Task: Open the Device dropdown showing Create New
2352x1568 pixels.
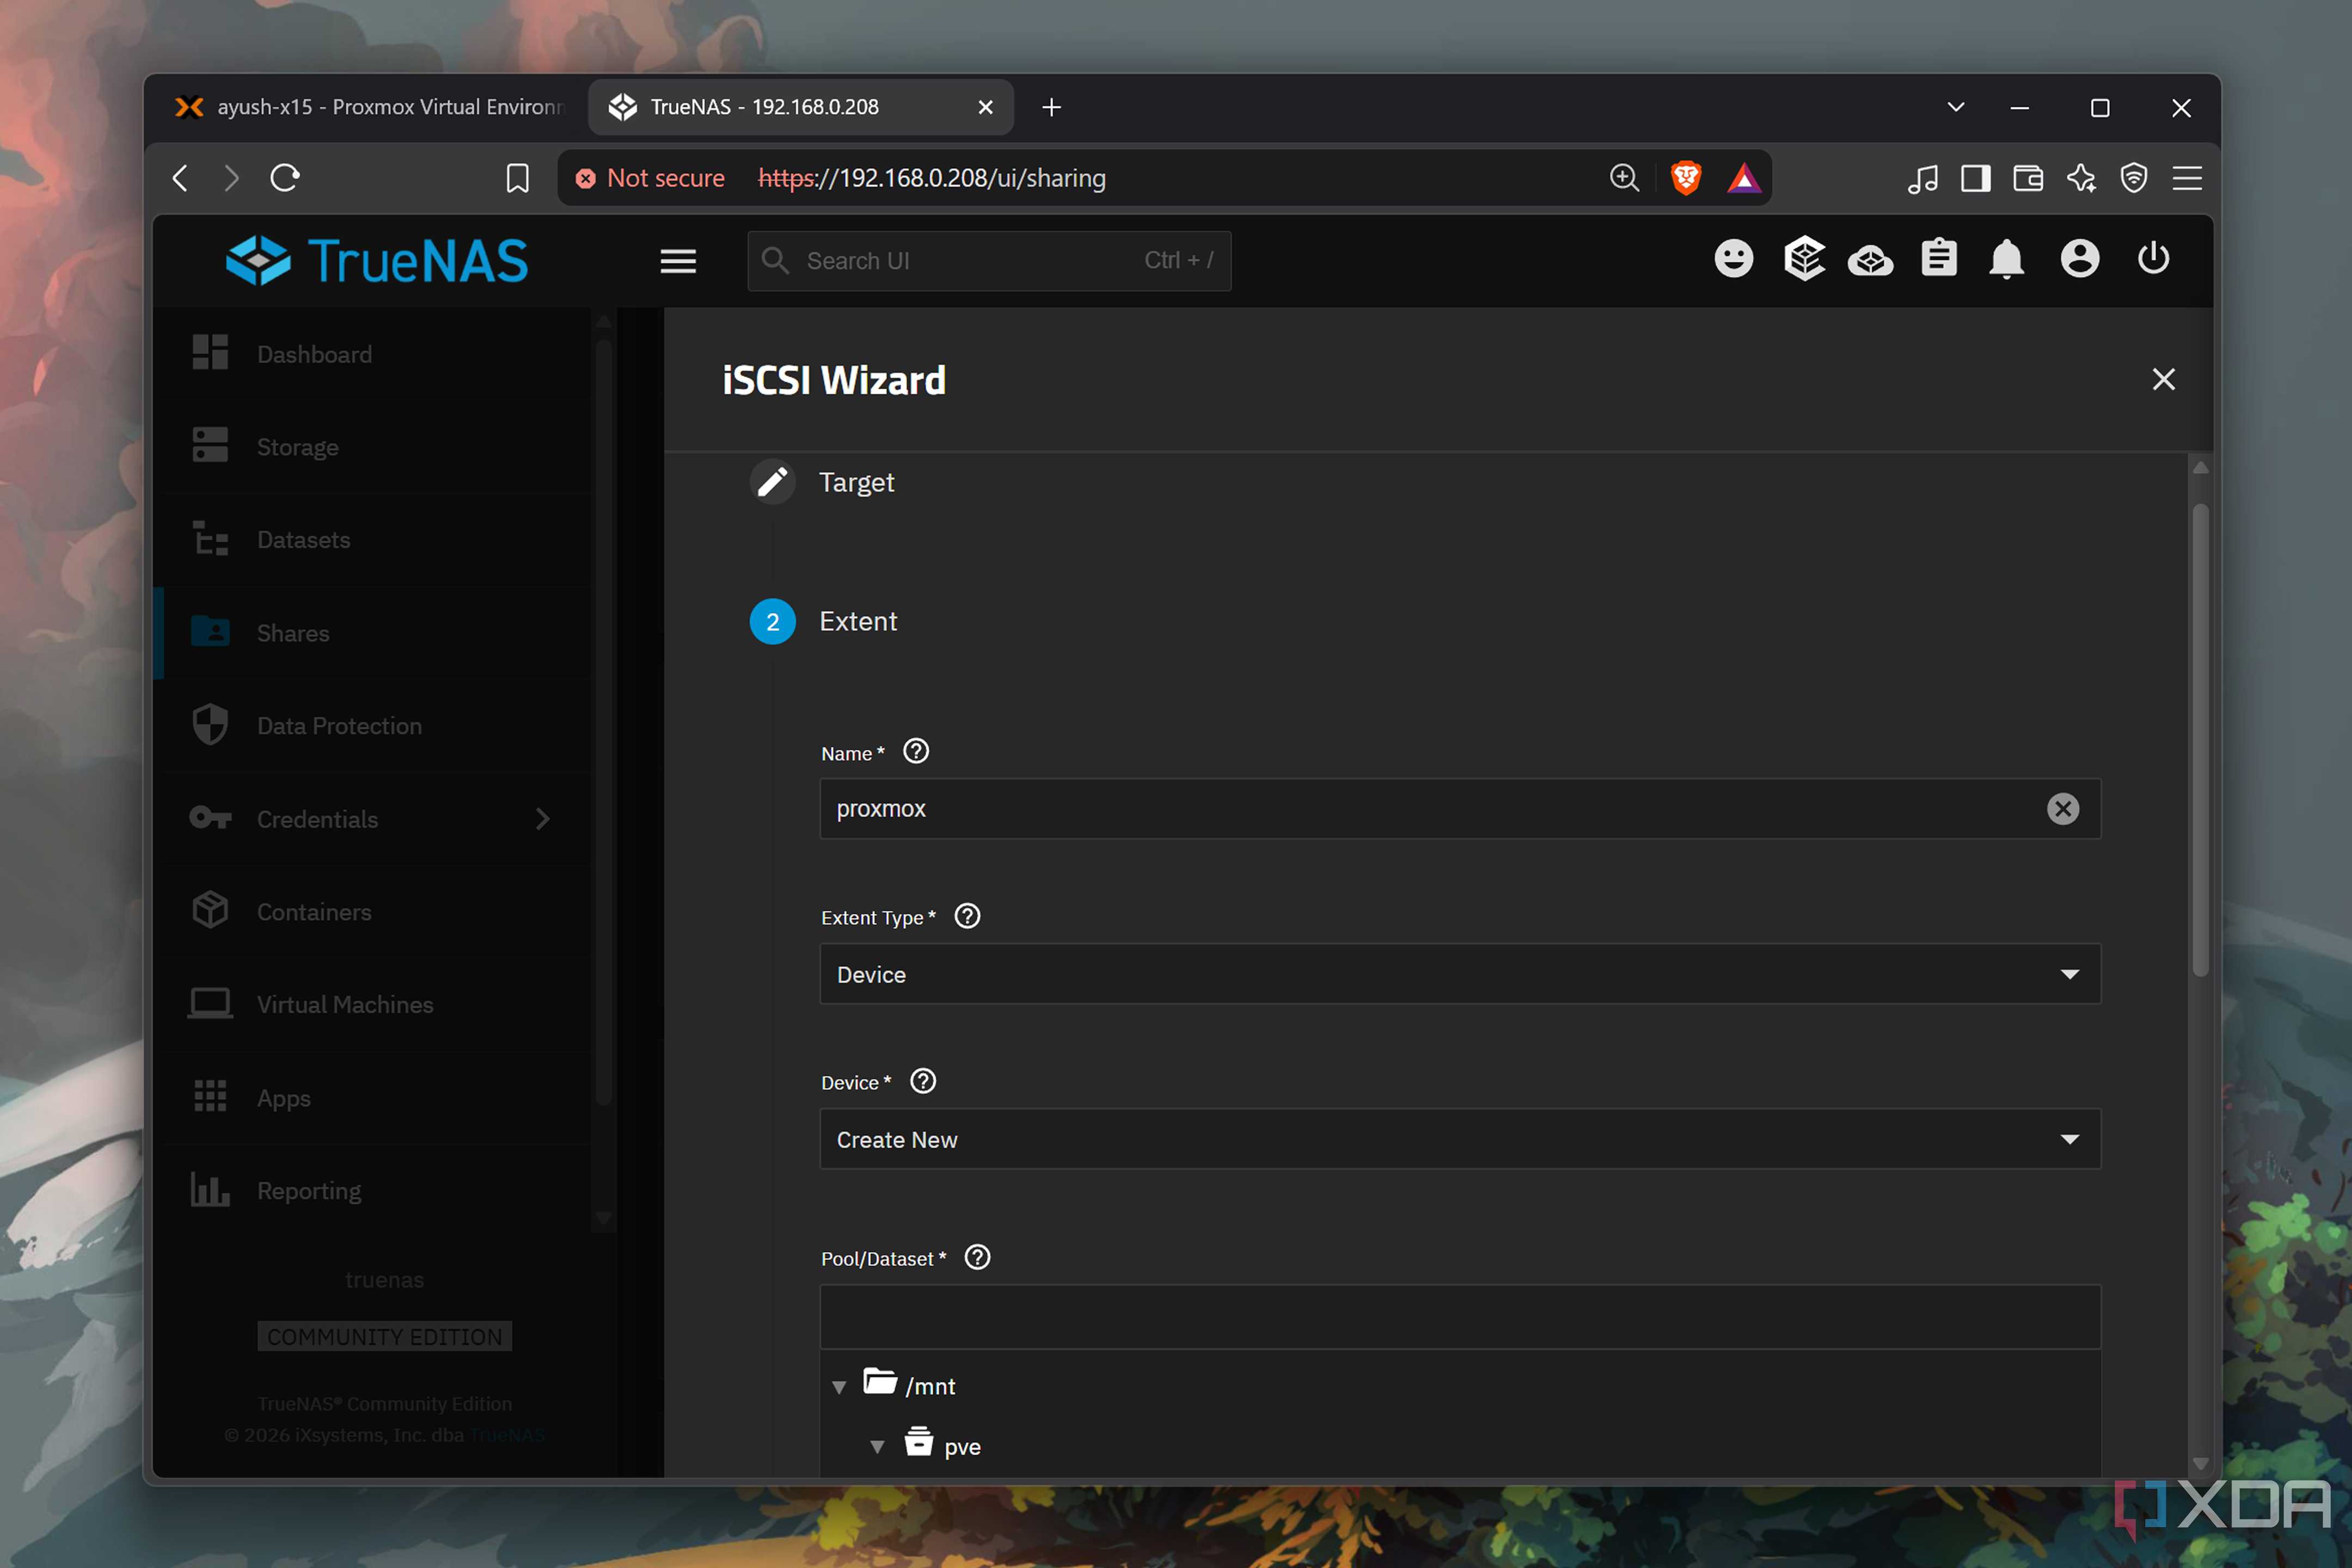Action: pos(1460,1139)
